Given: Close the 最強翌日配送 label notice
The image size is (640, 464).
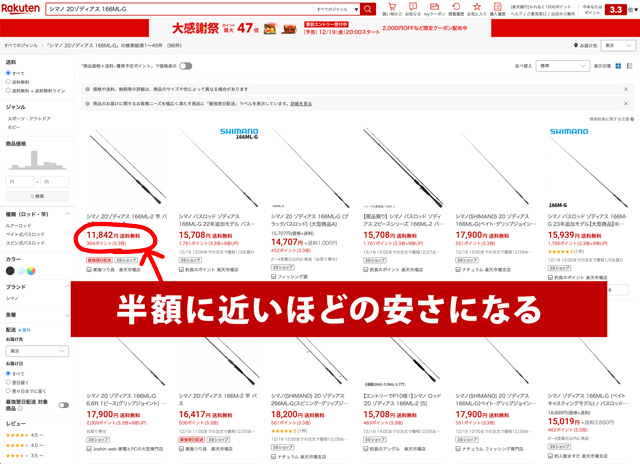Looking at the screenshot, I should coord(626,104).
